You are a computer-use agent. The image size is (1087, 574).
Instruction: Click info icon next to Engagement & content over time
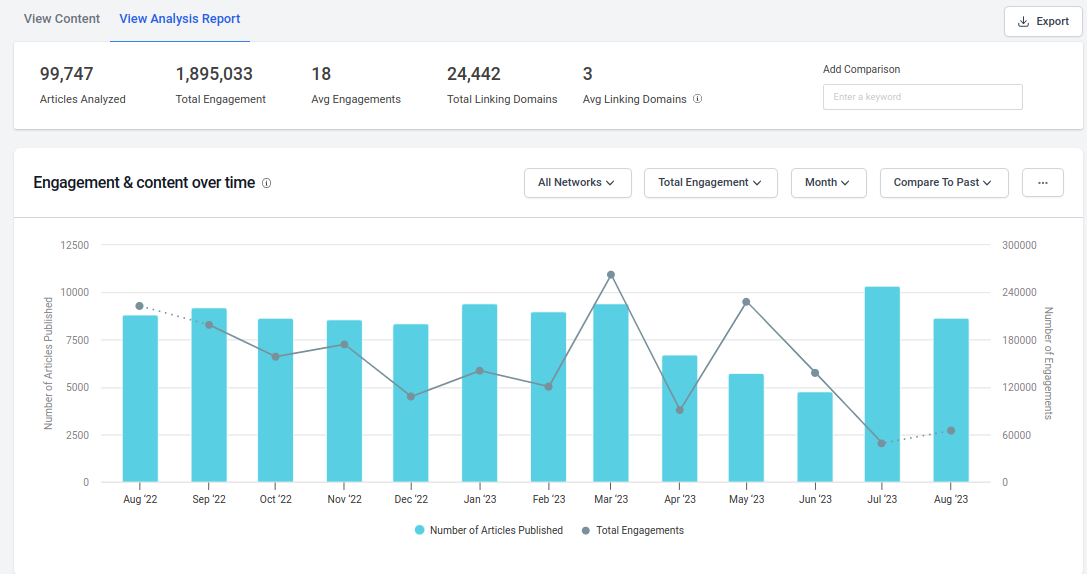[x=266, y=183]
